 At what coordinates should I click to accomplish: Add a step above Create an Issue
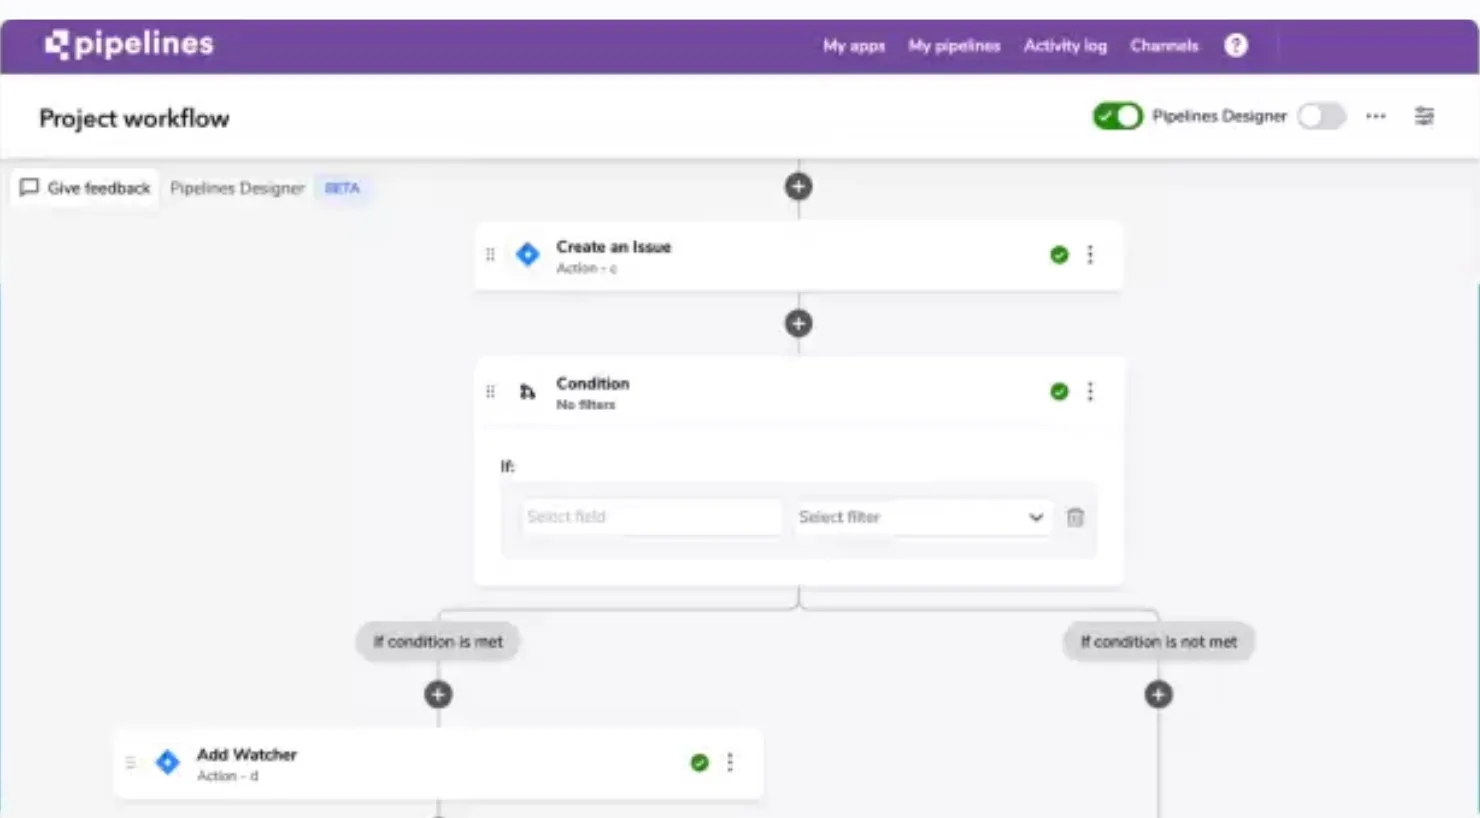(798, 186)
